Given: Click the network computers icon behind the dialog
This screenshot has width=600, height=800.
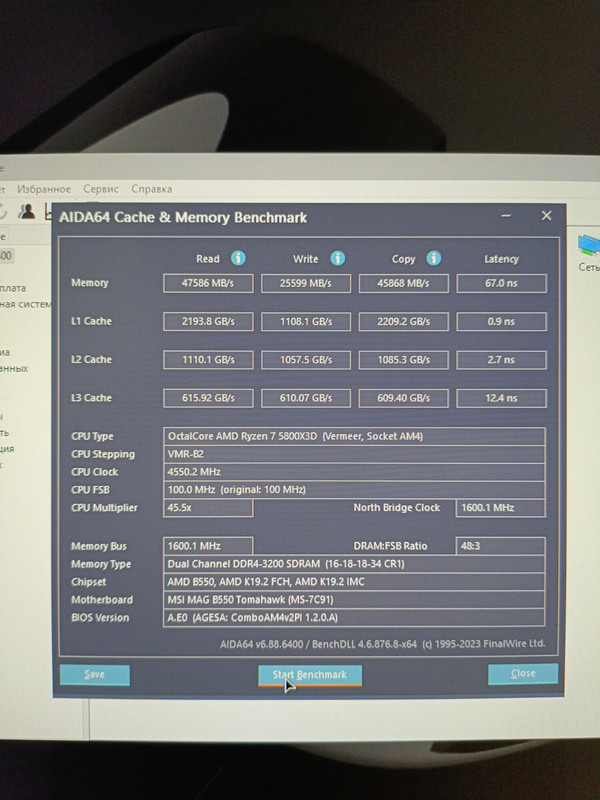Looking at the screenshot, I should (589, 245).
